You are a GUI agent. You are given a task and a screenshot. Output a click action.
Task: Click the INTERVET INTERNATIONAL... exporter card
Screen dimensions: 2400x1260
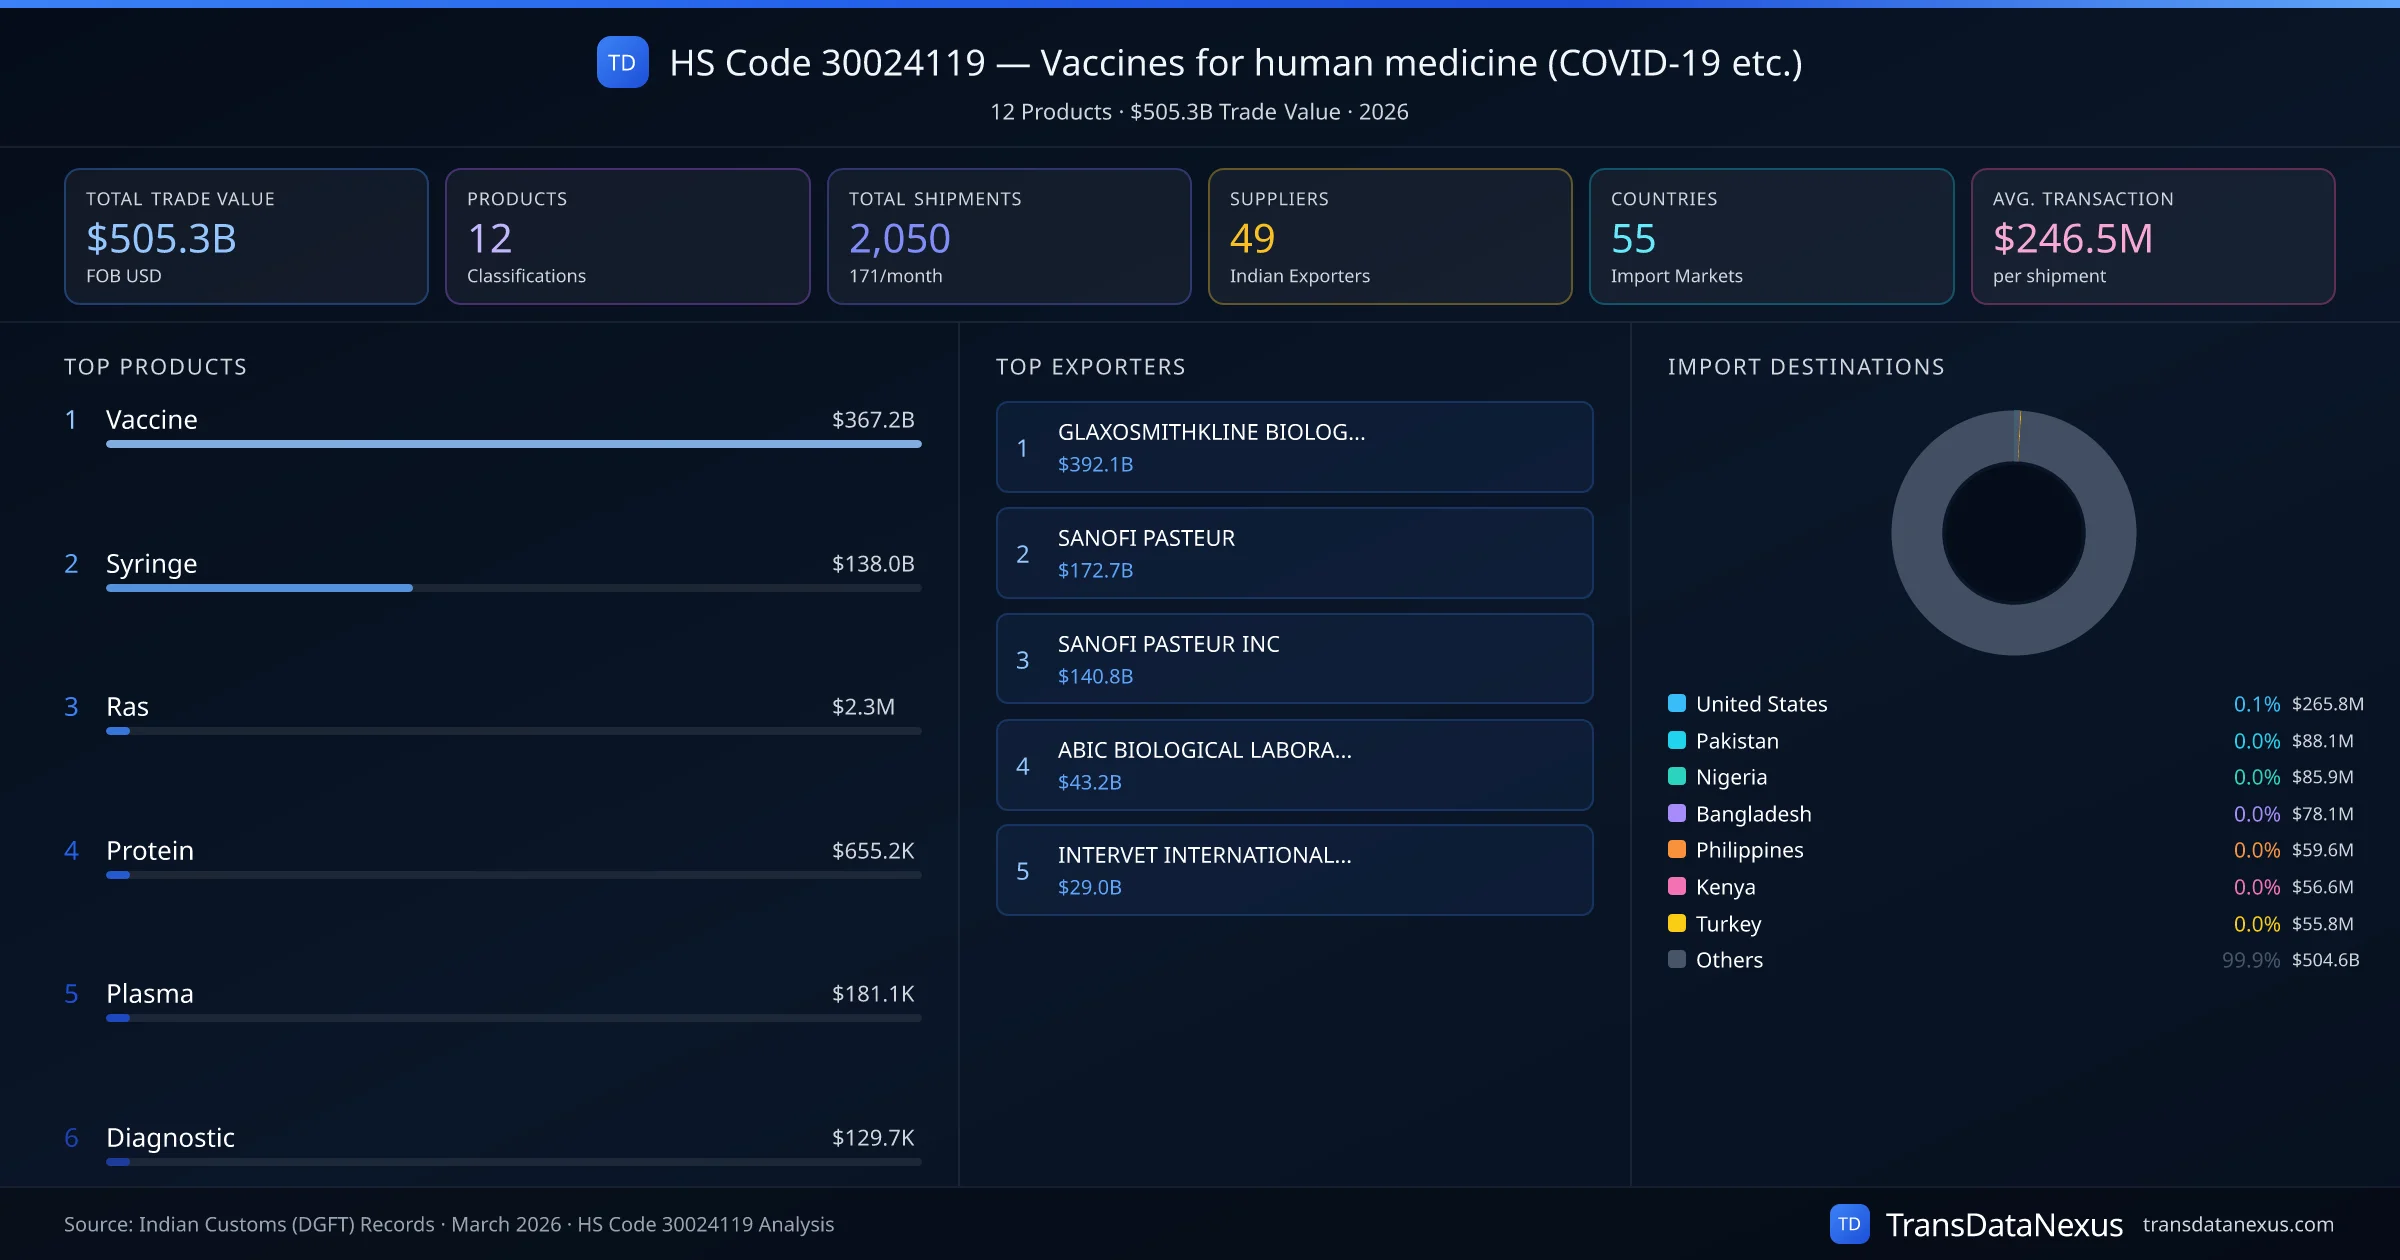pyautogui.click(x=1294, y=870)
